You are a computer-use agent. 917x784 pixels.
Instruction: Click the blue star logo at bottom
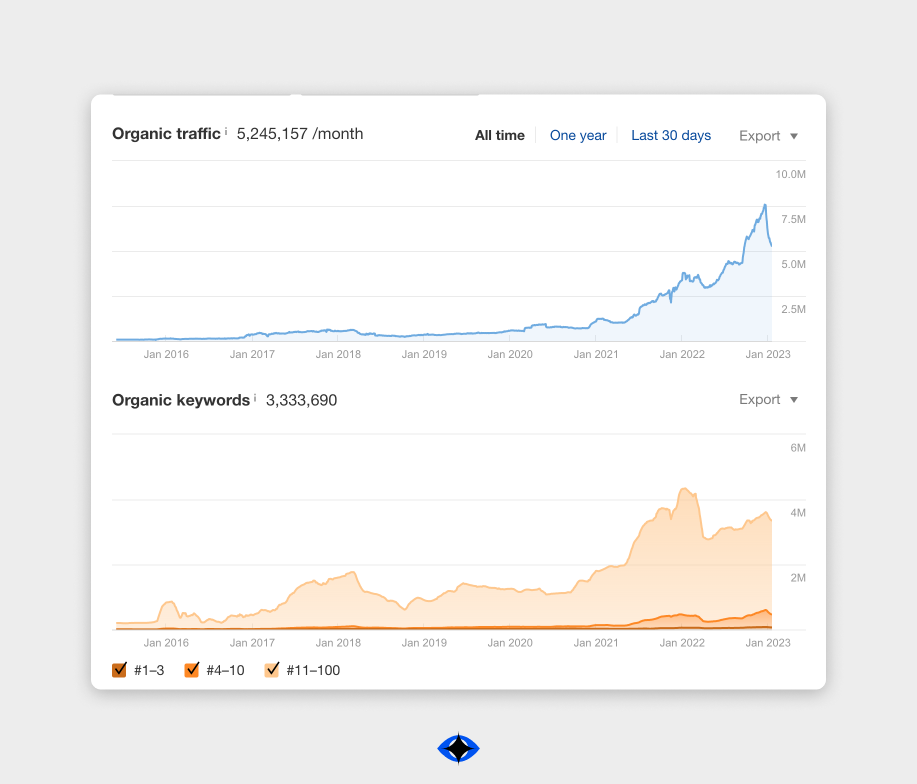458,748
